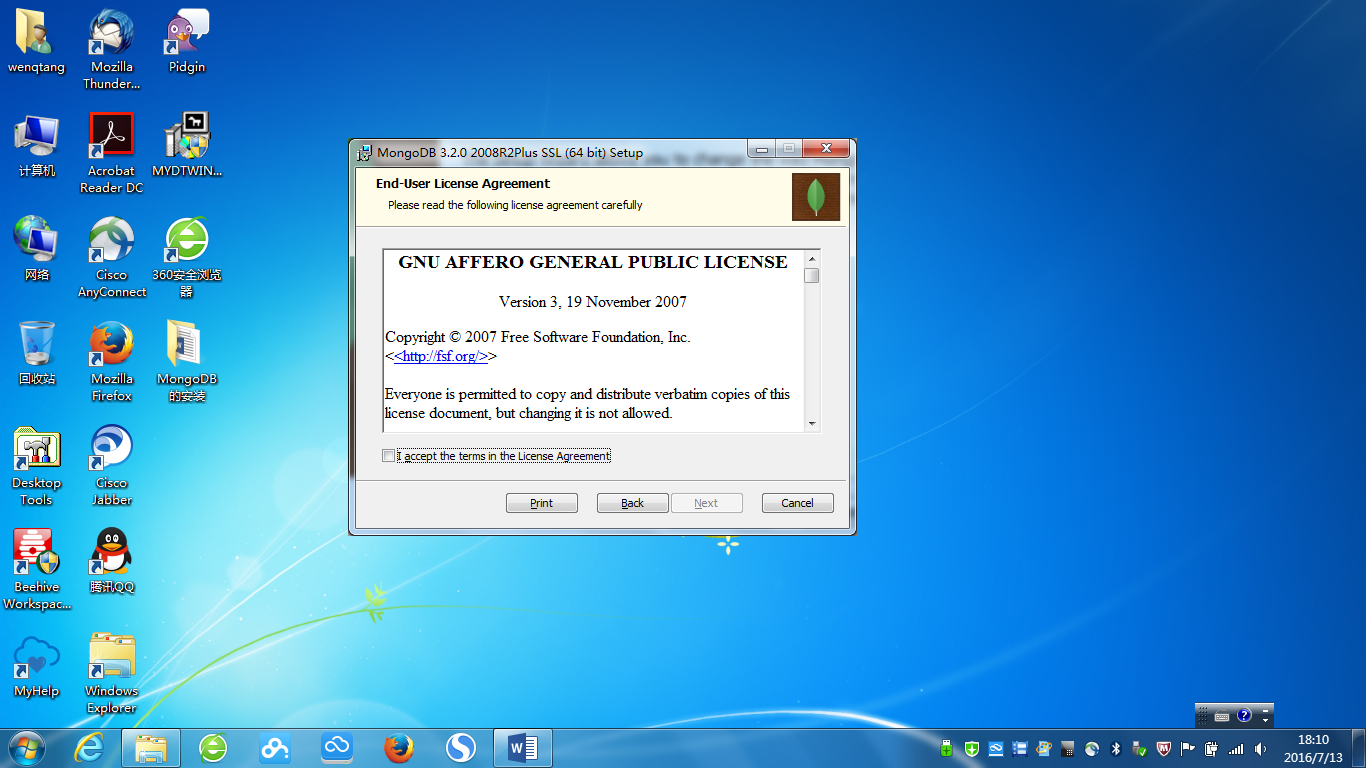The image size is (1366, 768).
Task: Open McAfee shield tray icon
Action: point(1163,748)
